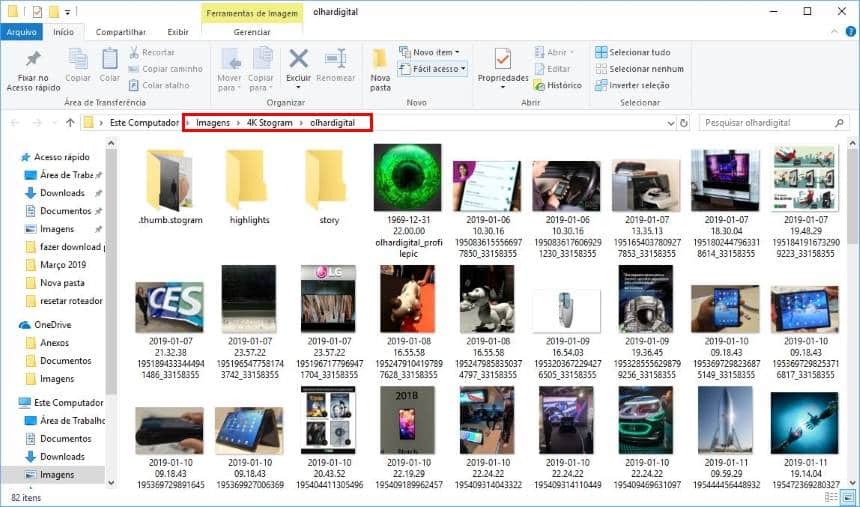This screenshot has width=860, height=507.
Task: Expand the Novo item dropdown
Action: pyautogui.click(x=430, y=52)
